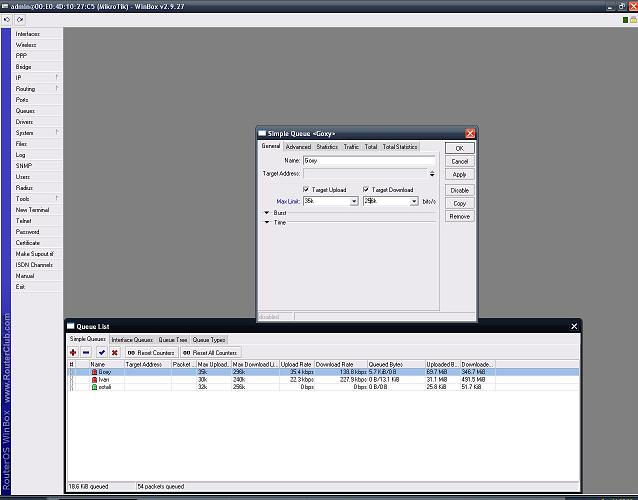Click the Disable button
The height and width of the screenshot is (500, 638).
coord(459,190)
